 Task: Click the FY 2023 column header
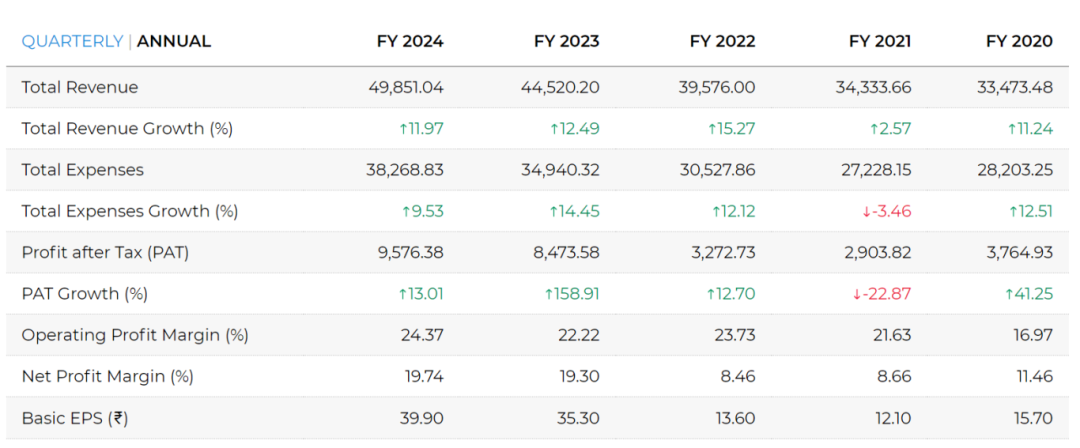pos(566,41)
